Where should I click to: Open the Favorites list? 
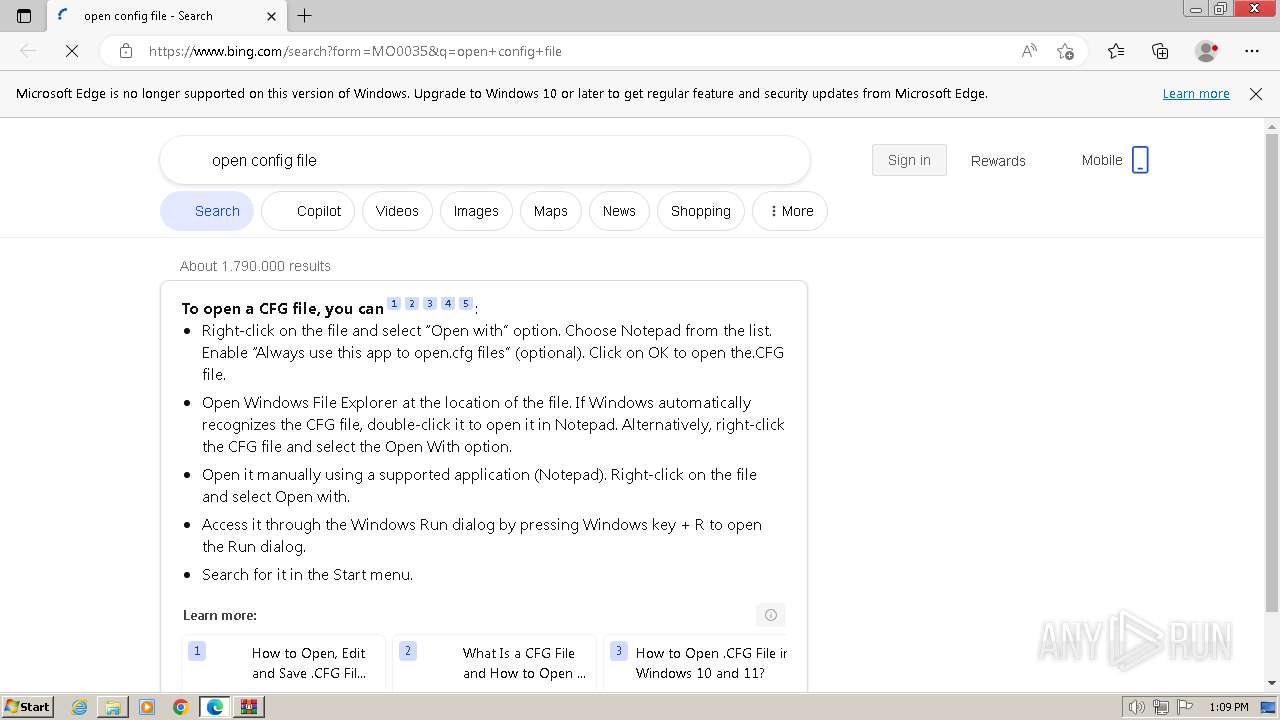[1116, 51]
